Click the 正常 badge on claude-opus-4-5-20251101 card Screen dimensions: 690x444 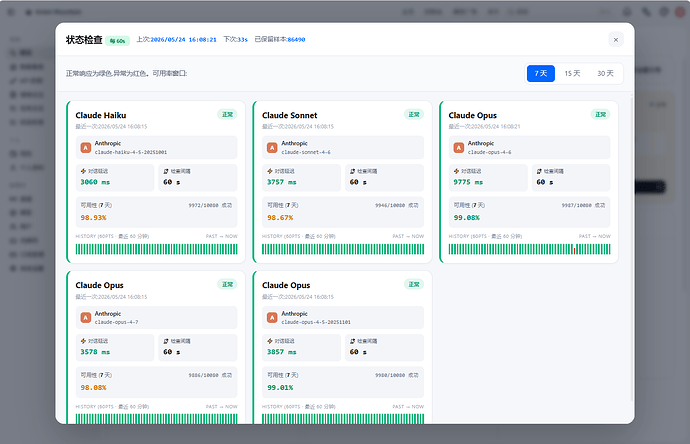(x=414, y=284)
